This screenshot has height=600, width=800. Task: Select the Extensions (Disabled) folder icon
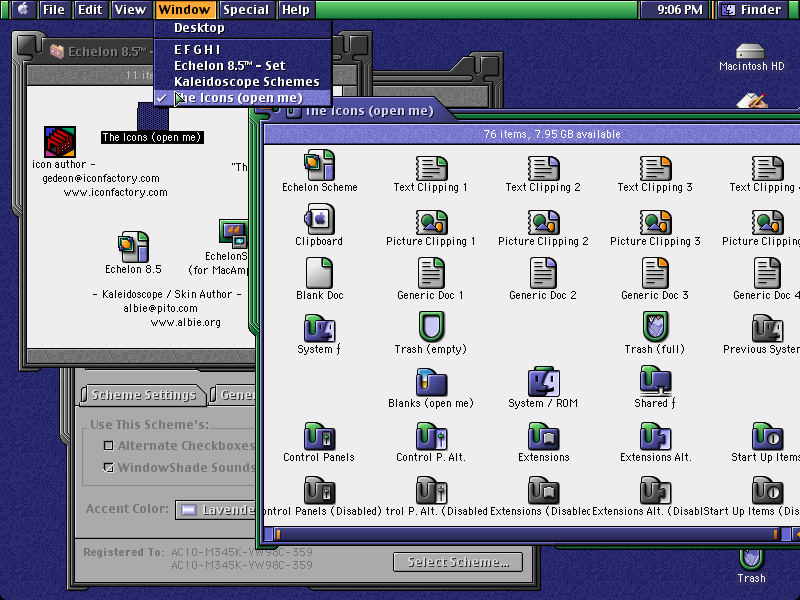[x=543, y=490]
